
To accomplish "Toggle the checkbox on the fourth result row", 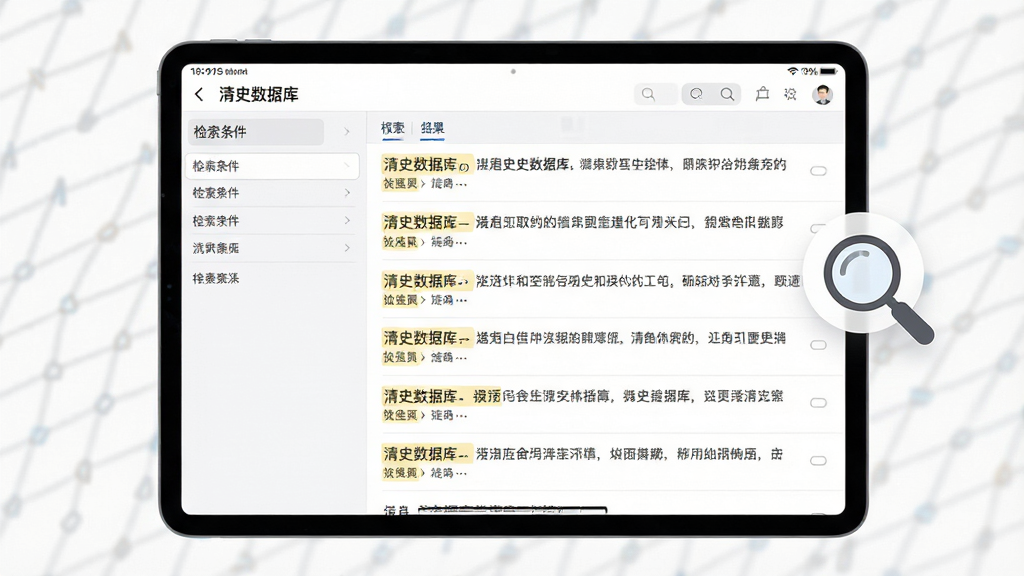I will [x=818, y=345].
